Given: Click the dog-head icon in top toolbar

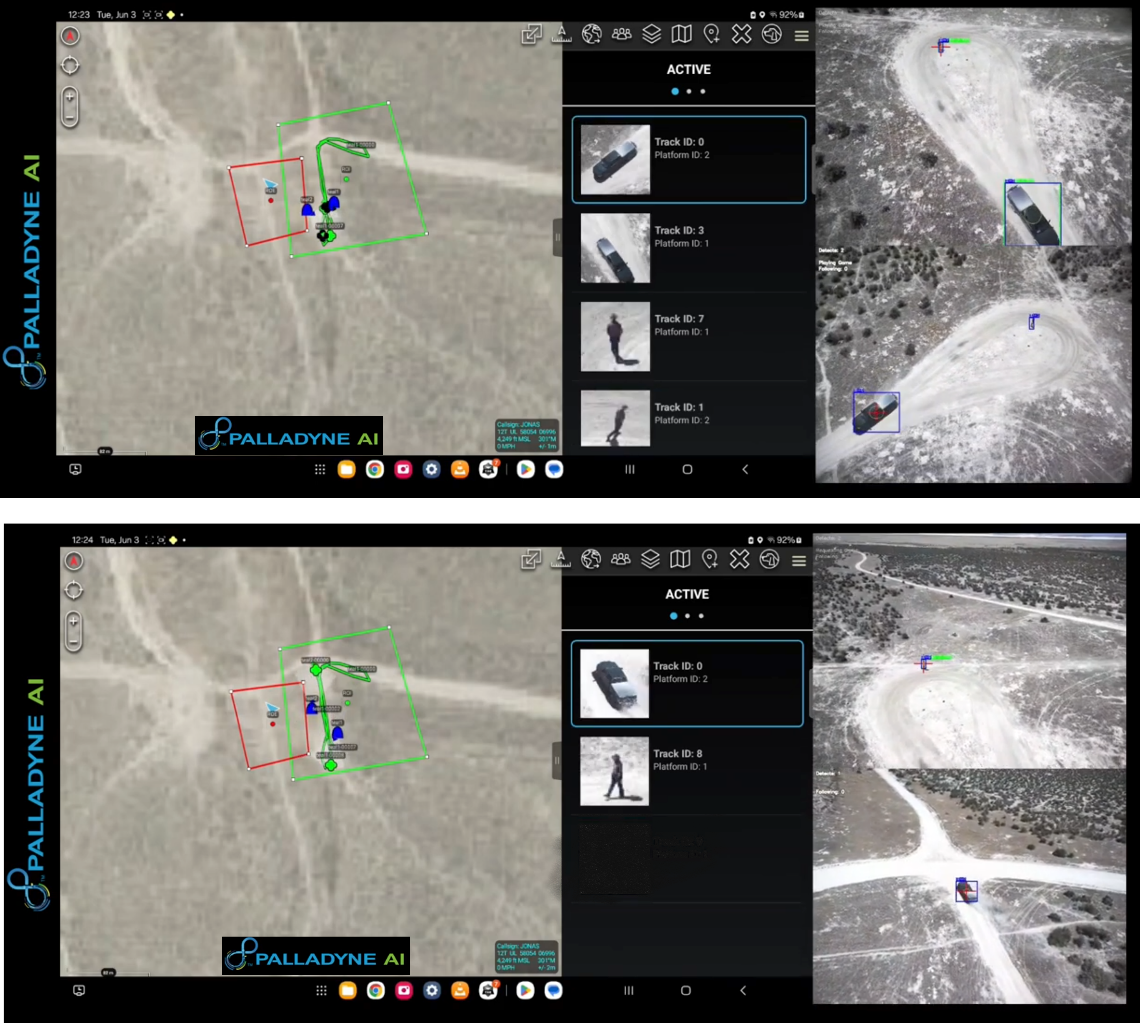Looking at the screenshot, I should click(771, 35).
